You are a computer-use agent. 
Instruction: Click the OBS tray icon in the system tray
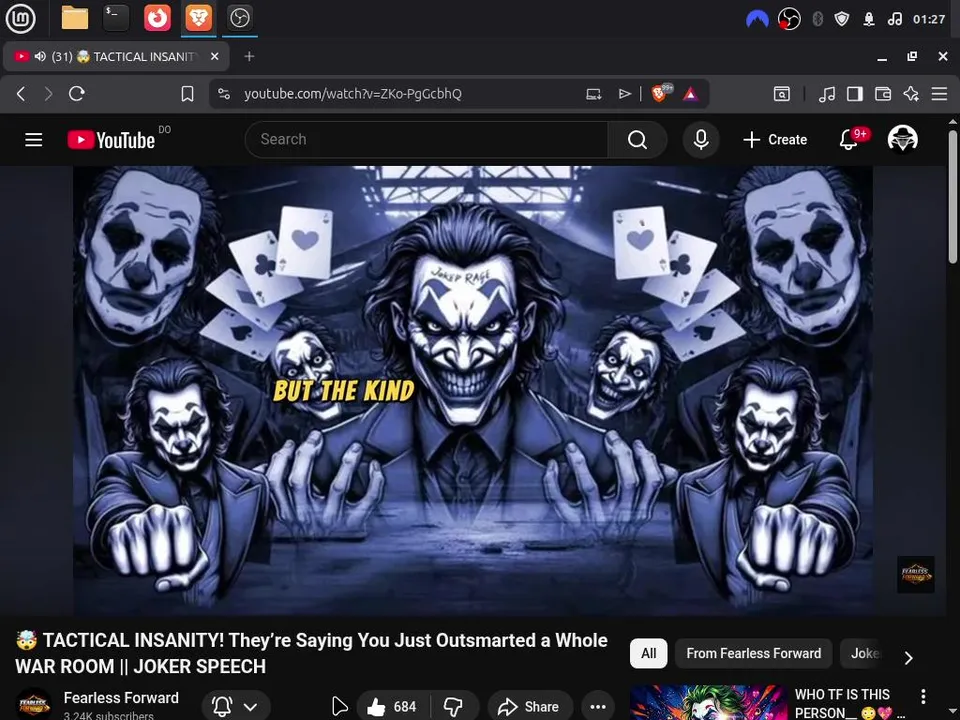789,19
